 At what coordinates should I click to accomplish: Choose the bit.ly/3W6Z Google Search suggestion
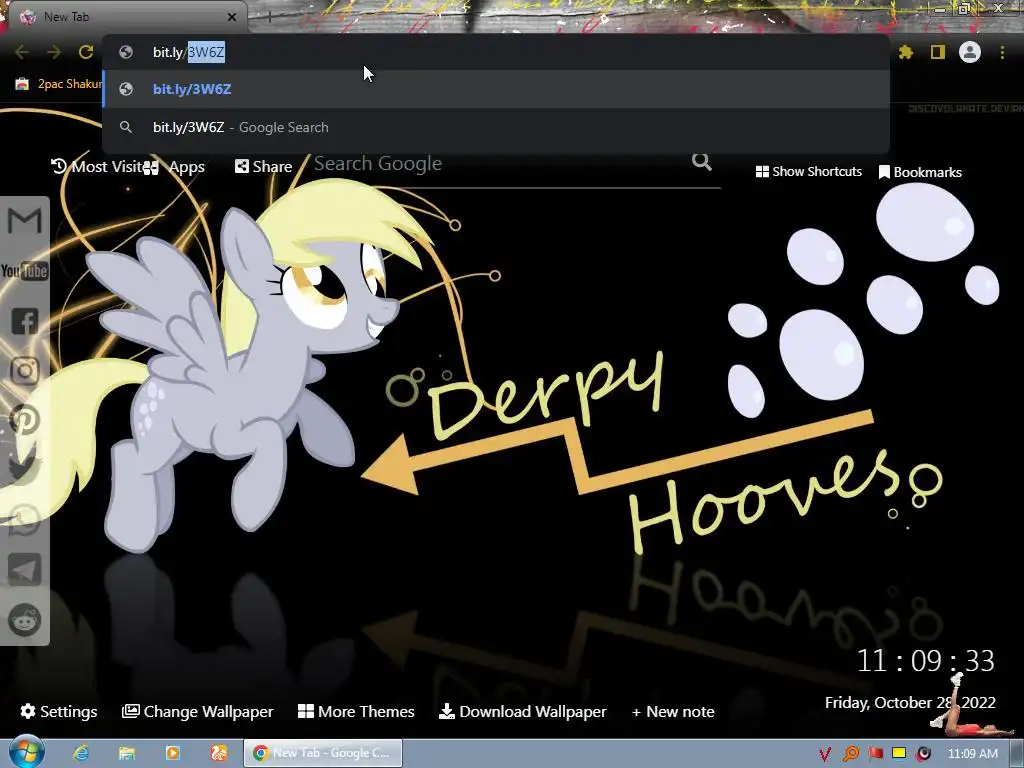click(x=496, y=127)
